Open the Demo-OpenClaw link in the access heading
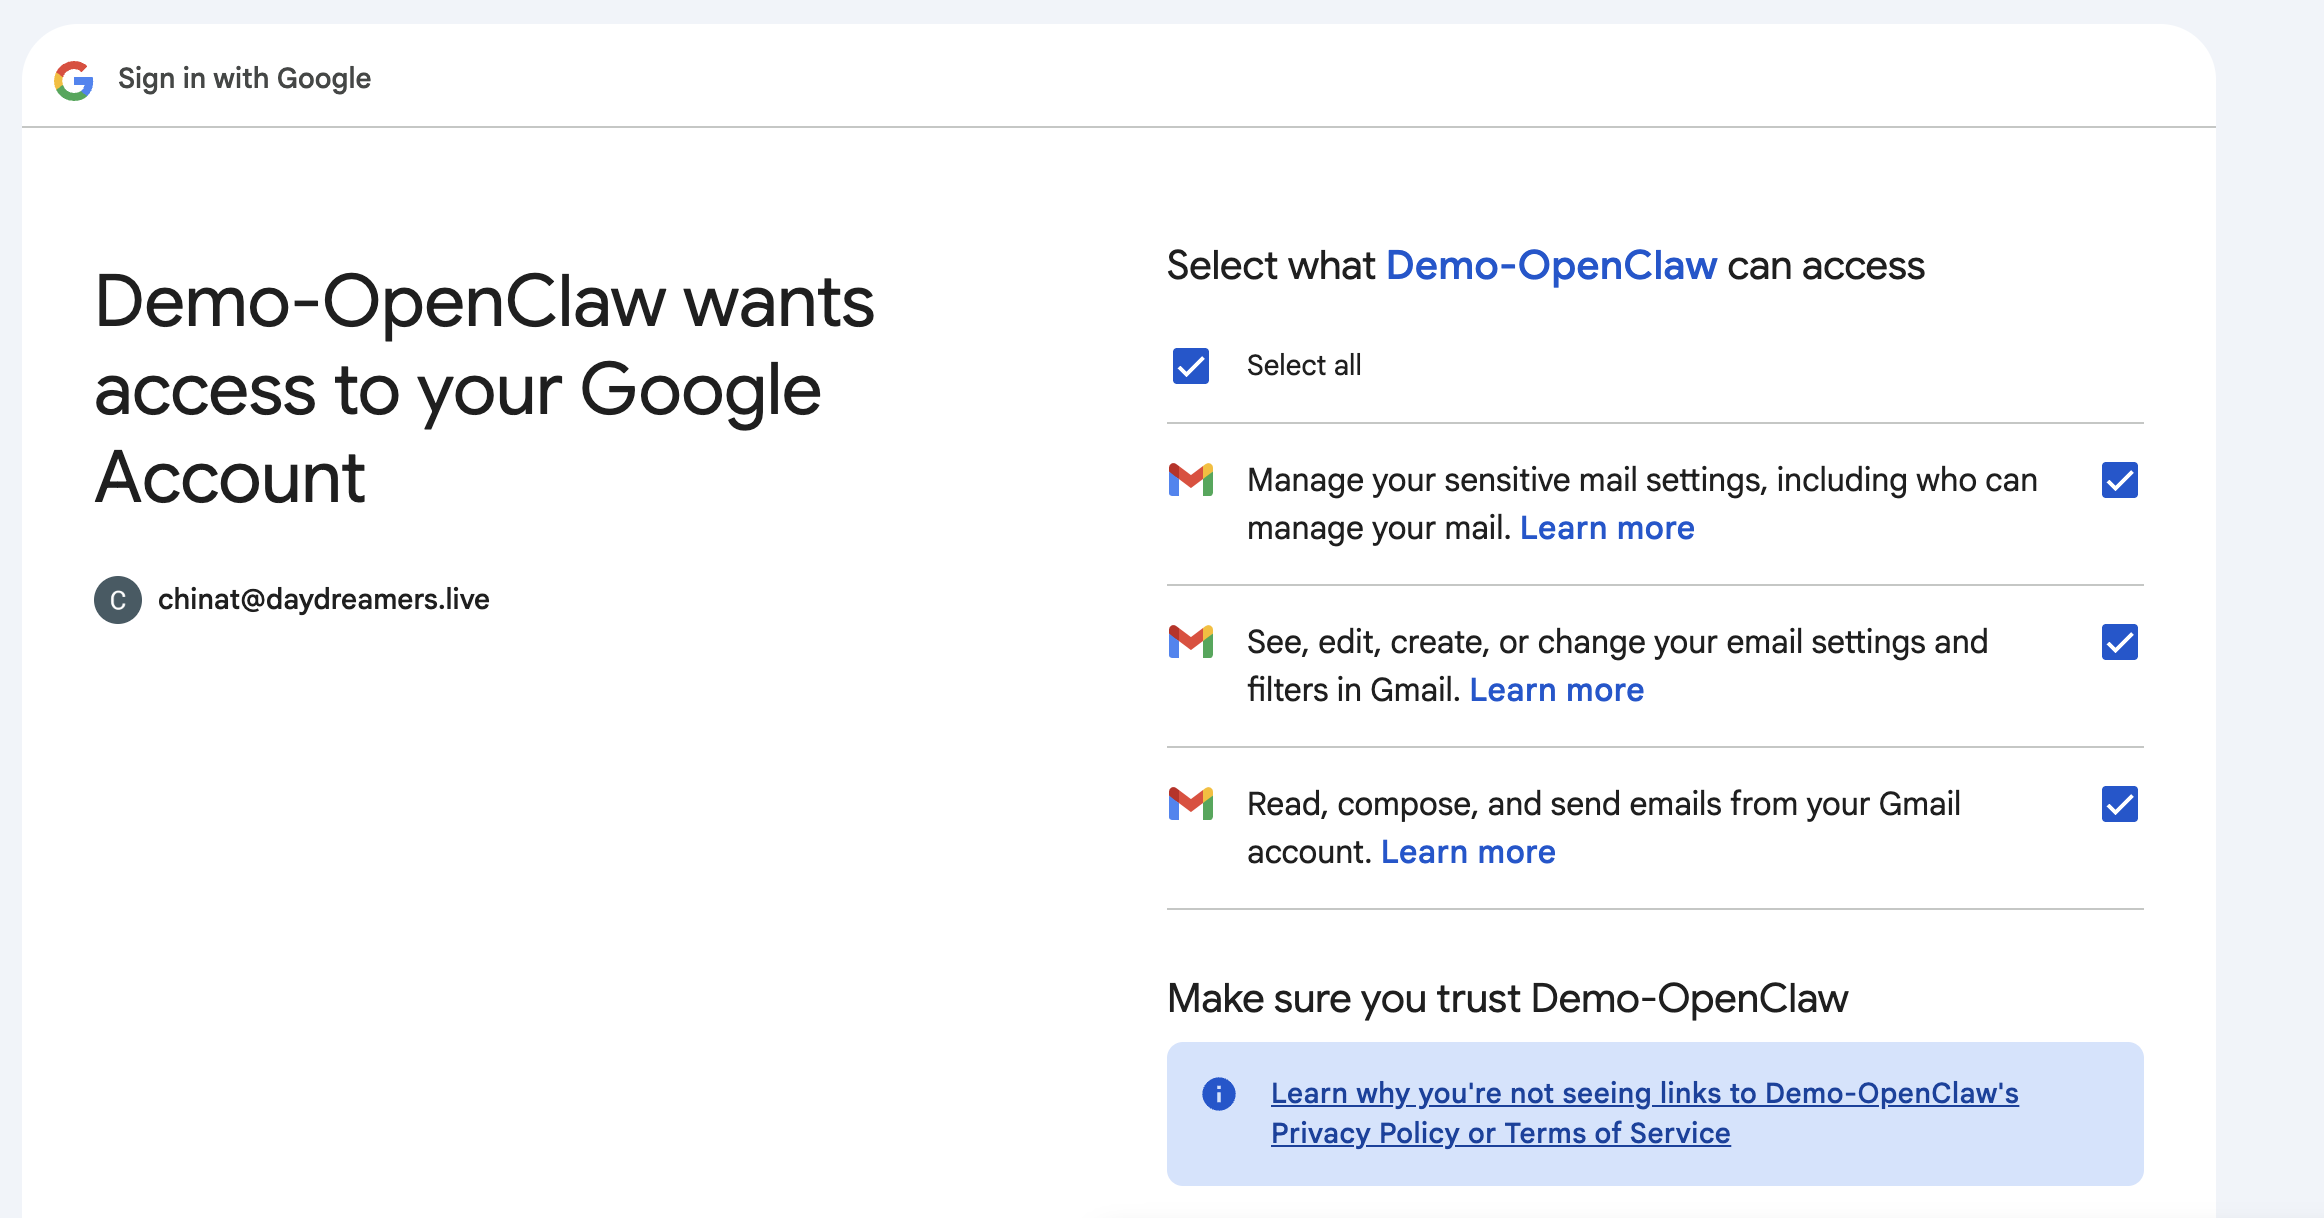The width and height of the screenshot is (2324, 1218). pos(1550,265)
